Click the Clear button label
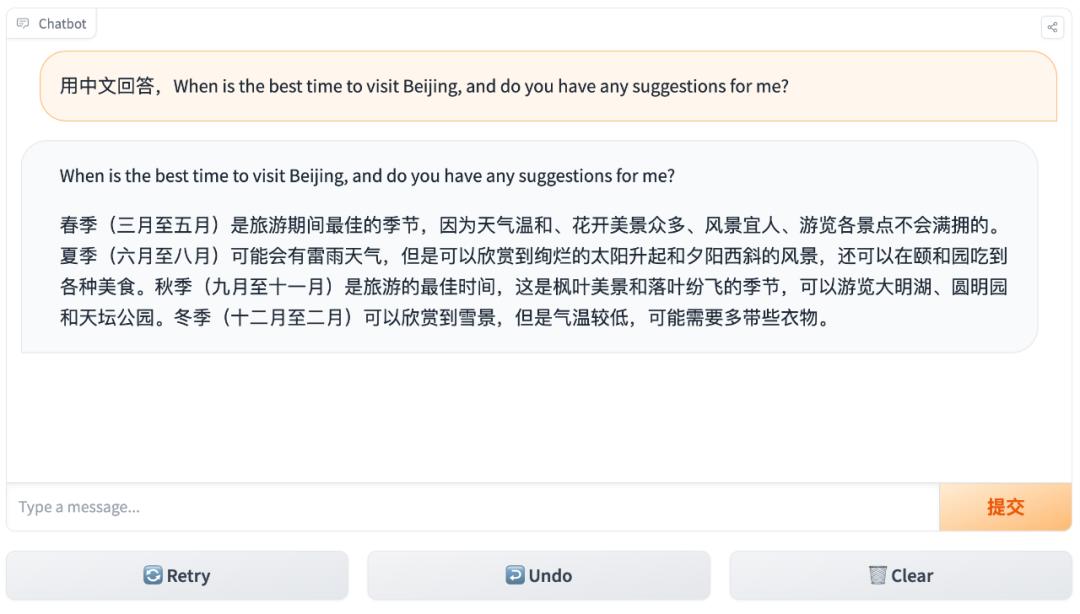Screen dimensions: 1080x614 (x=912, y=575)
